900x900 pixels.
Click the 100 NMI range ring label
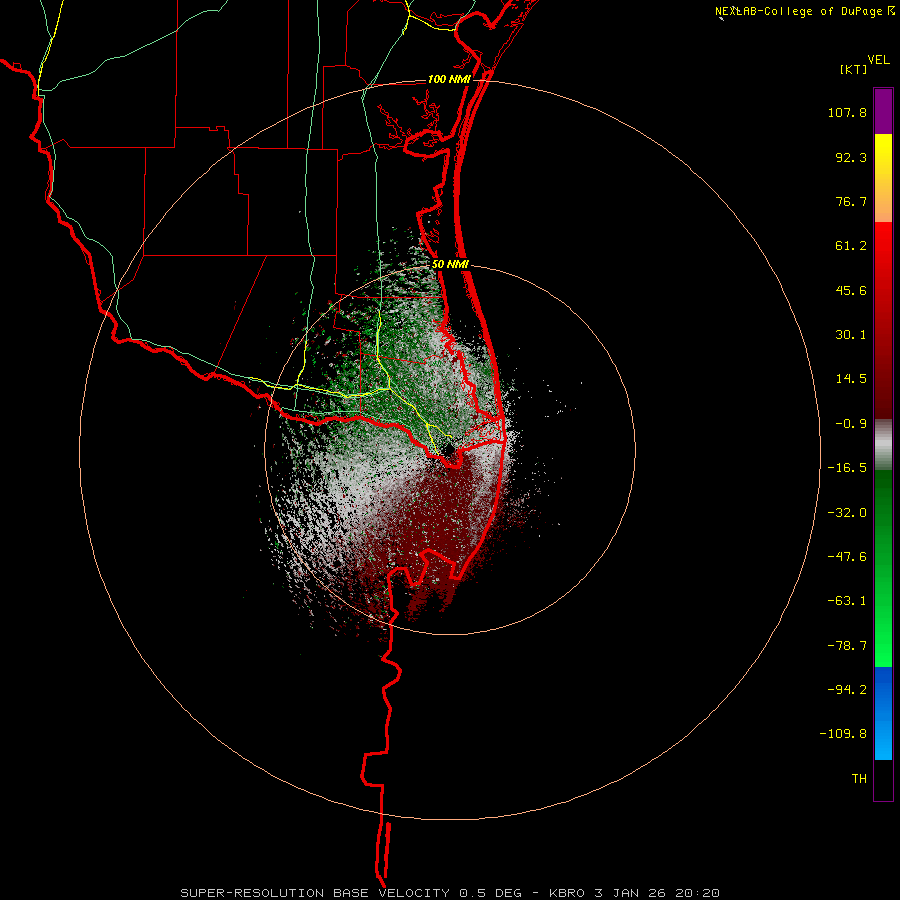[x=449, y=79]
